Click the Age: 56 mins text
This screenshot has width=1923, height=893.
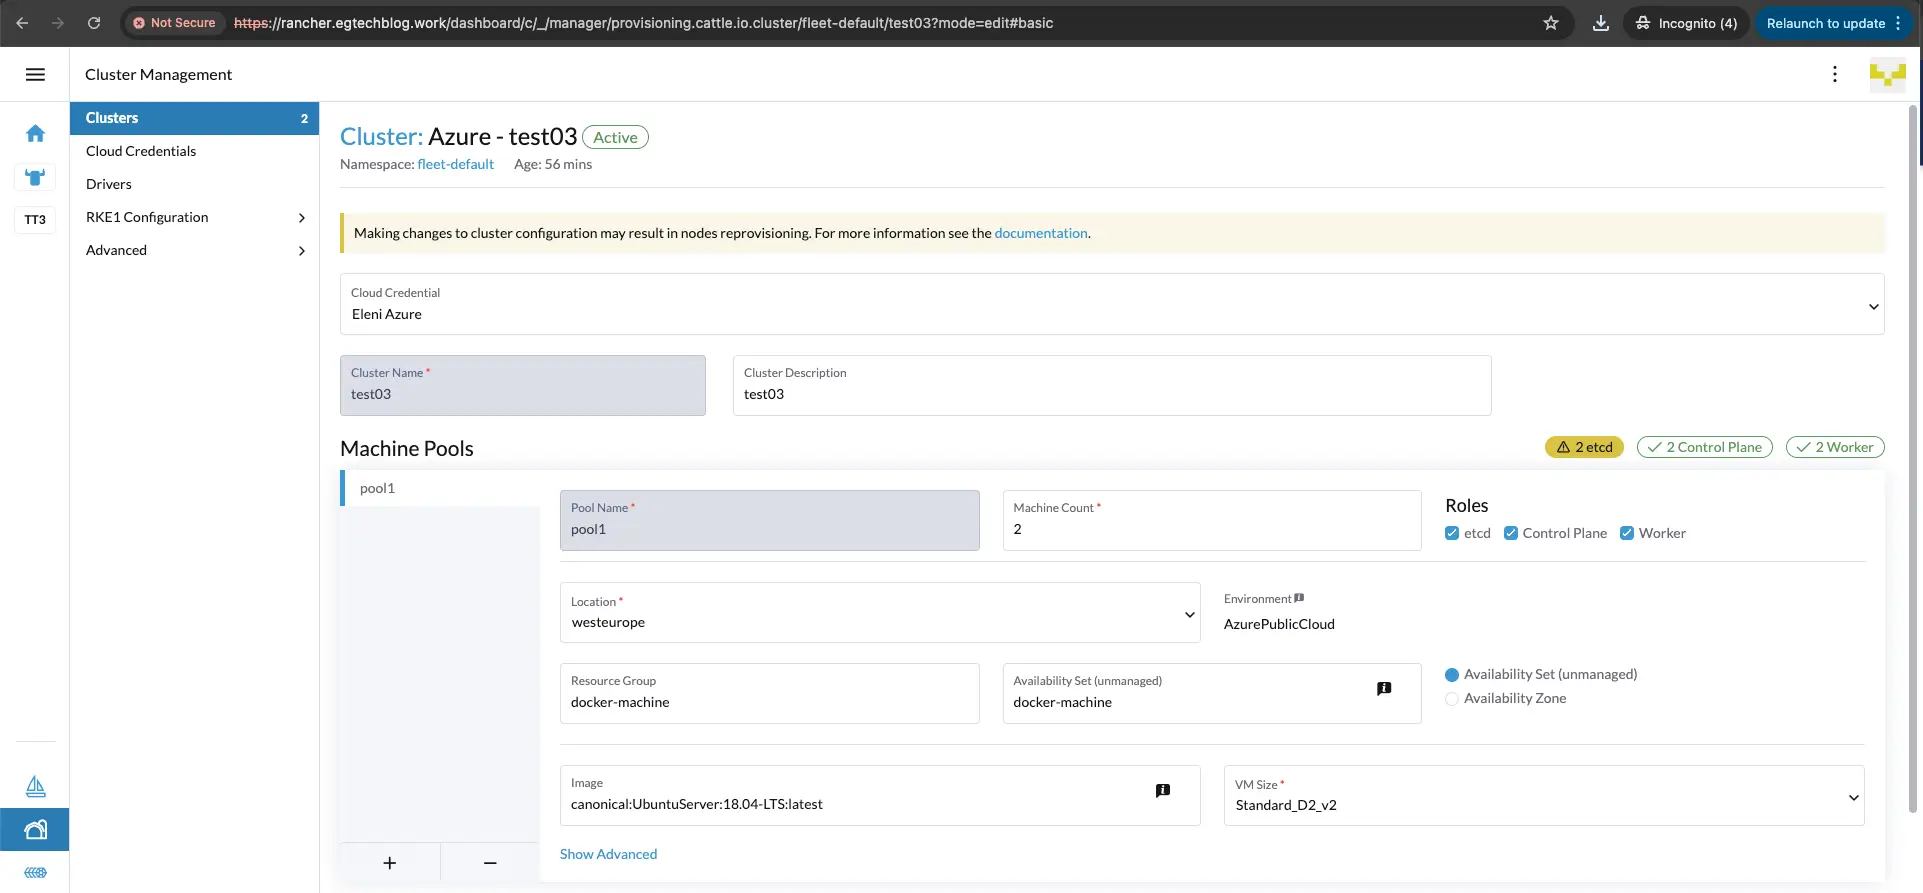point(553,164)
